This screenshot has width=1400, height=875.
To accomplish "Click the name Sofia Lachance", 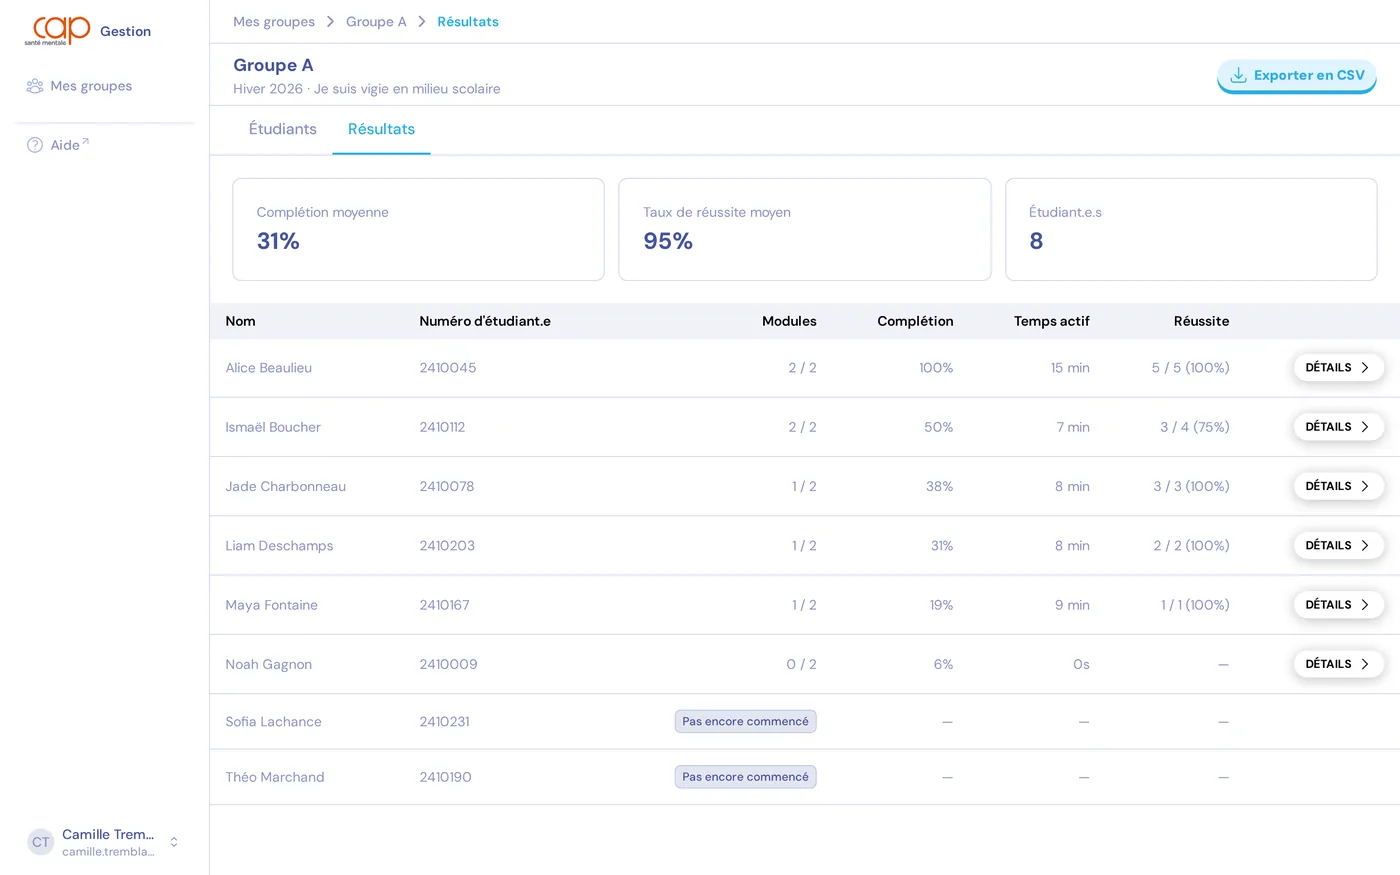I will [x=274, y=722].
